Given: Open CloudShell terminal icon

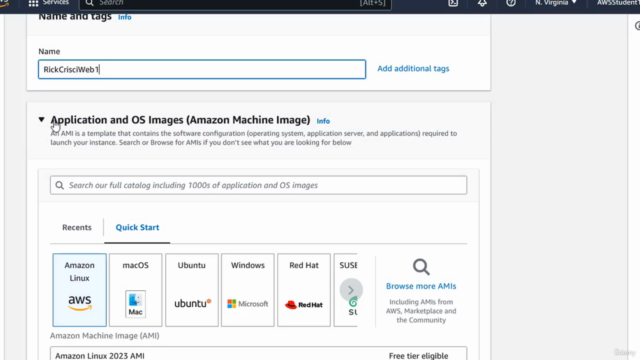Looking at the screenshot, I should coord(453,3).
